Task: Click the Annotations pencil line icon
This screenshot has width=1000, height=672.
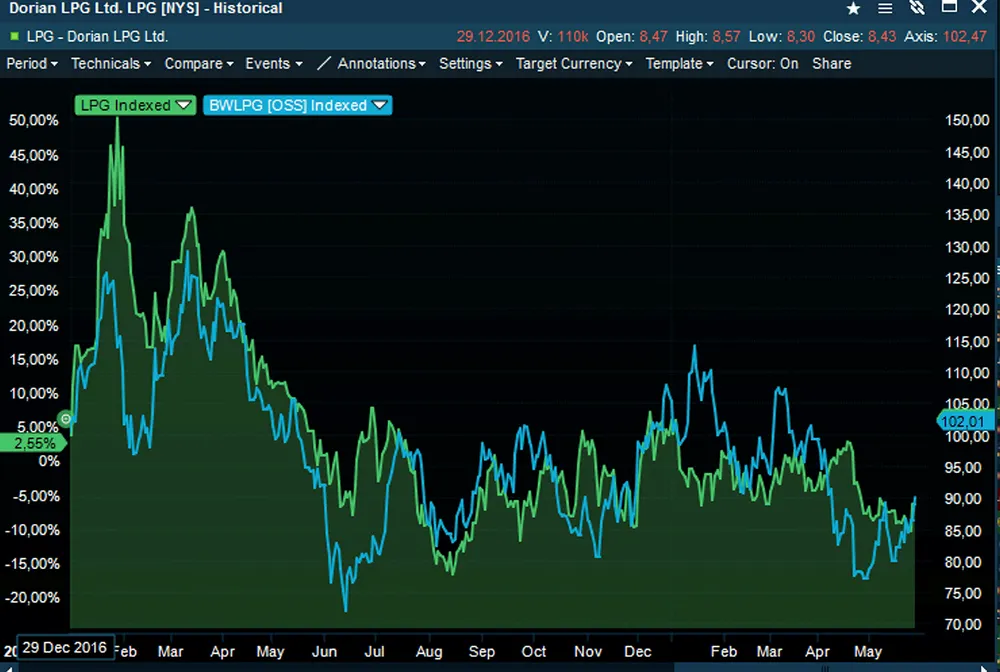Action: tap(323, 63)
